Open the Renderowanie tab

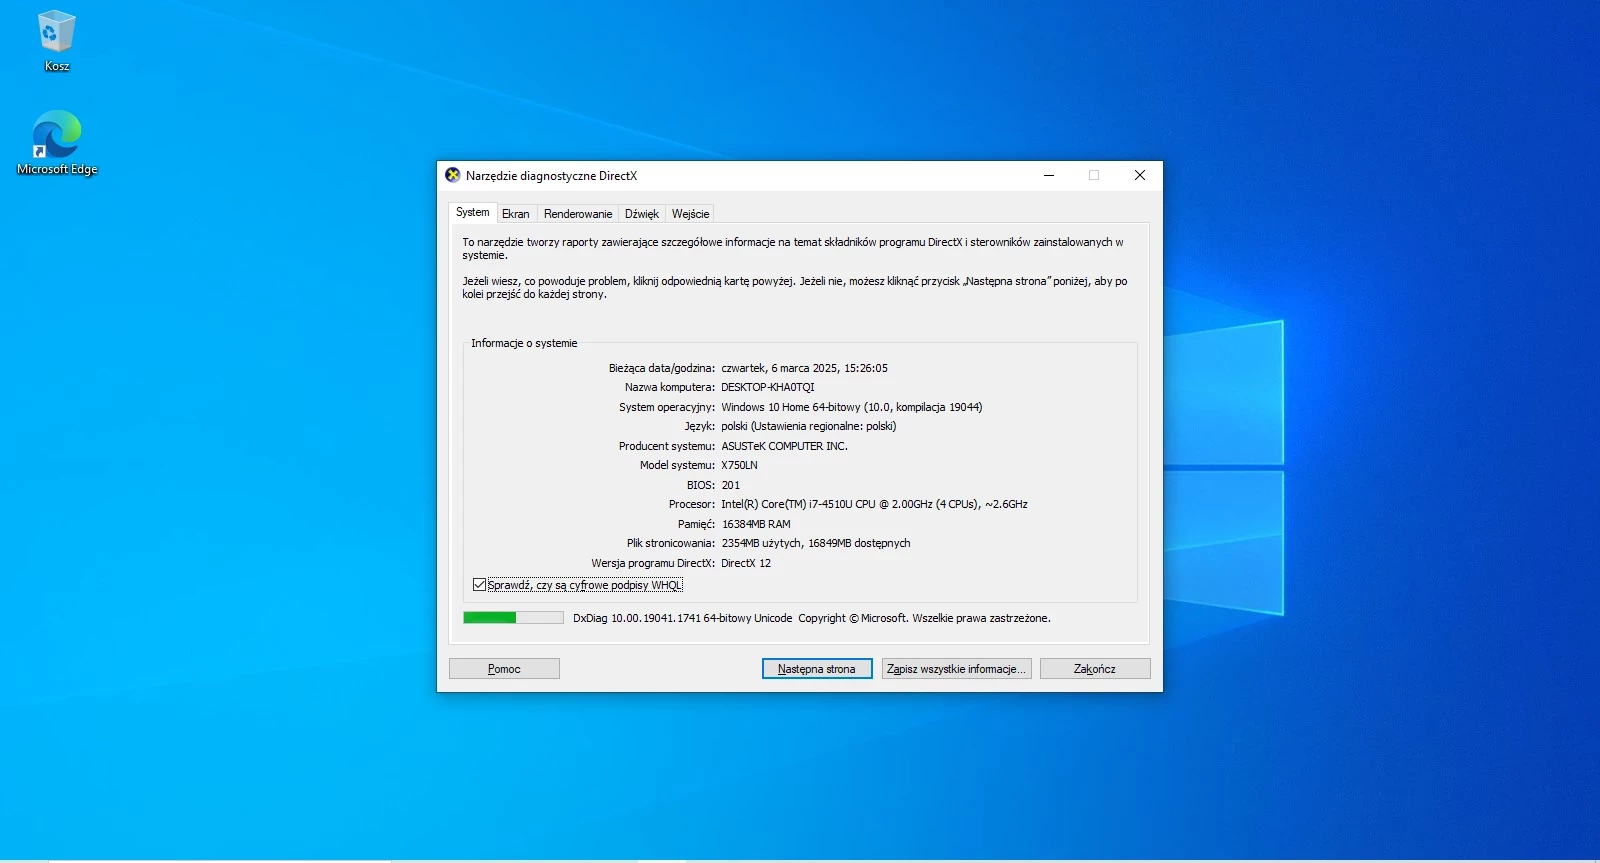578,214
